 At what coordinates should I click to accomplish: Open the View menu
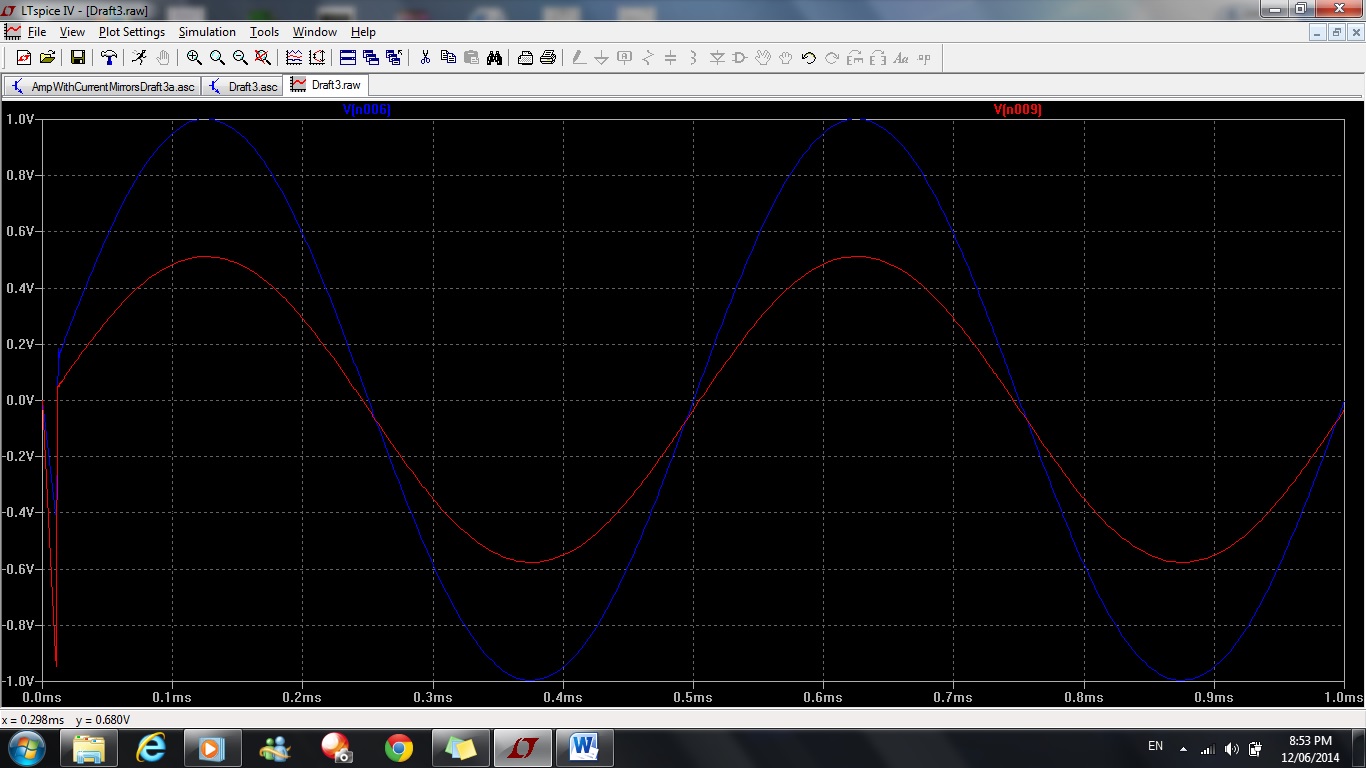click(x=73, y=32)
